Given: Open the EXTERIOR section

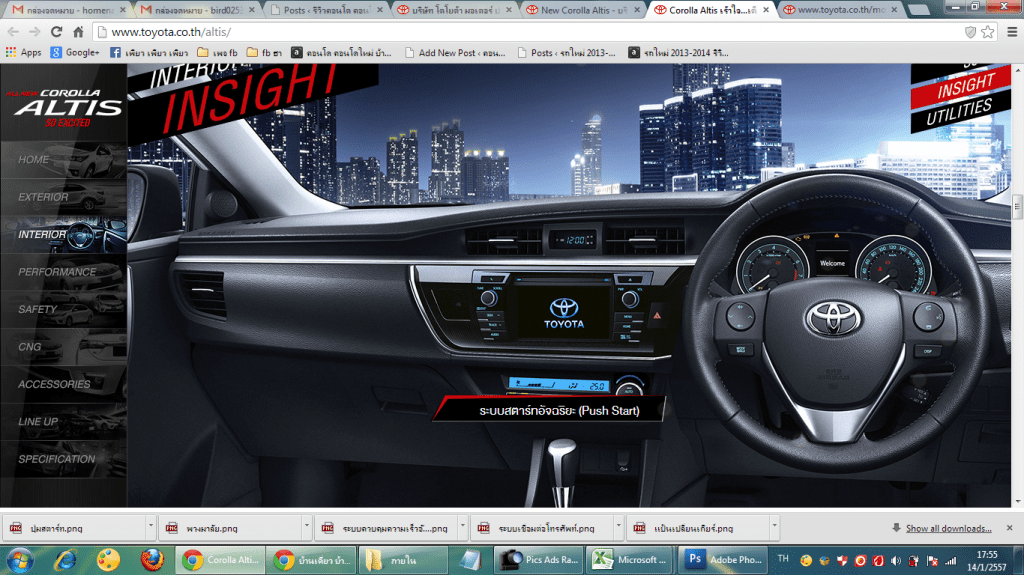Looking at the screenshot, I should click(x=63, y=197).
